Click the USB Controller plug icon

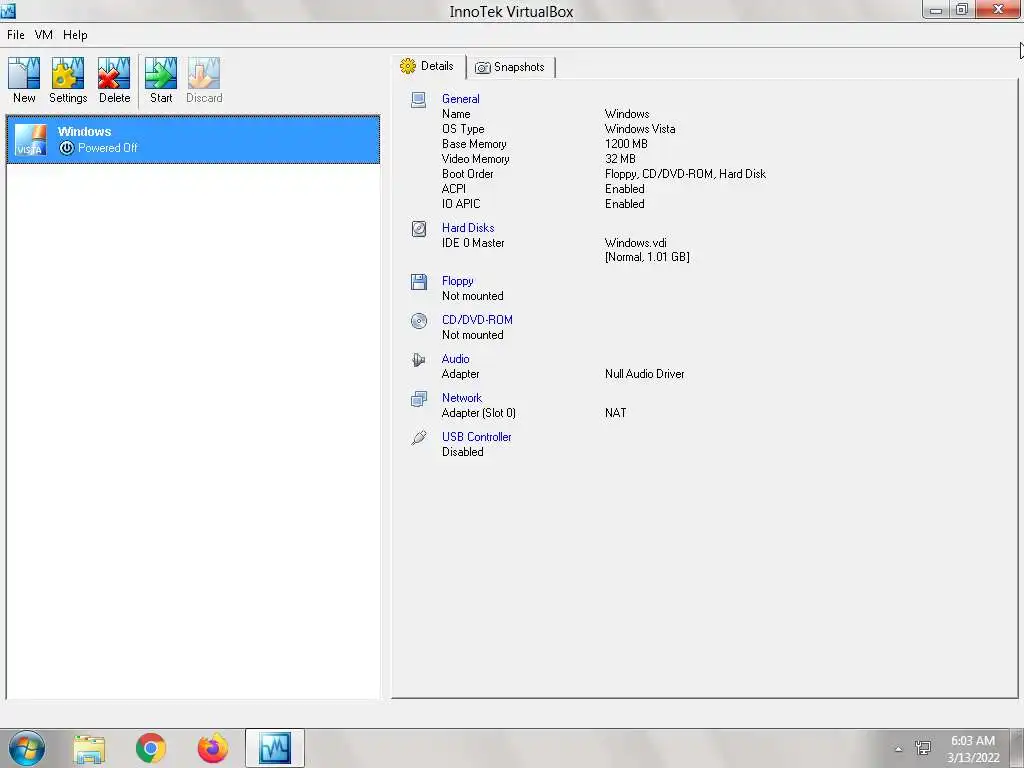pos(419,438)
